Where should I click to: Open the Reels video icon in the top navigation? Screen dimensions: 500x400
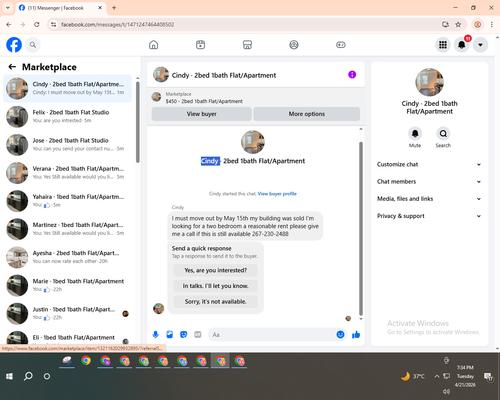coord(200,45)
